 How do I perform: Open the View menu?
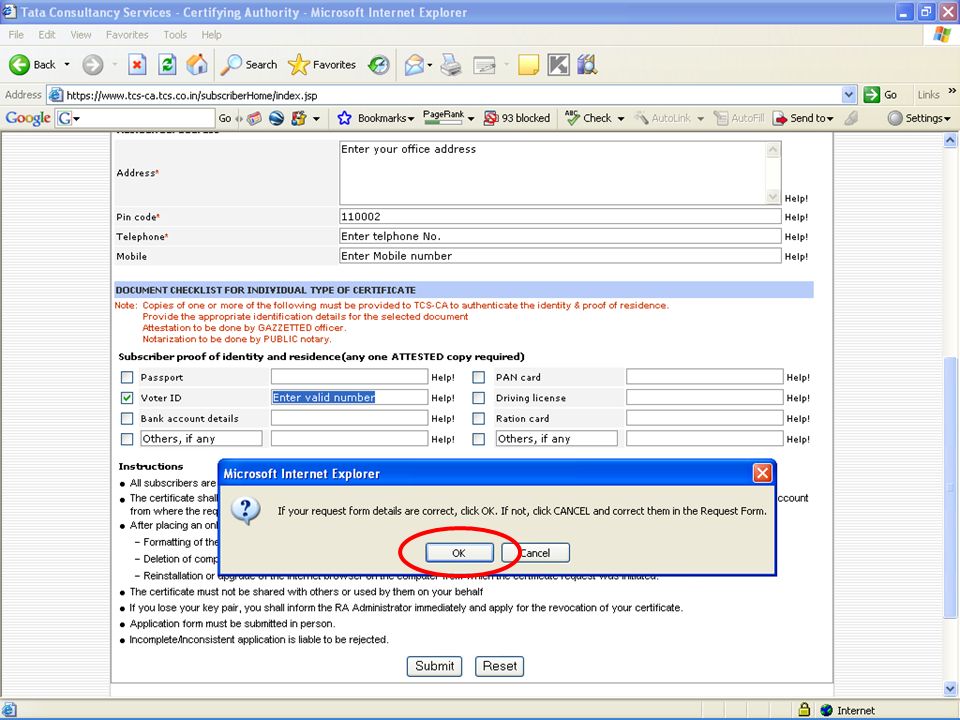pyautogui.click(x=80, y=35)
